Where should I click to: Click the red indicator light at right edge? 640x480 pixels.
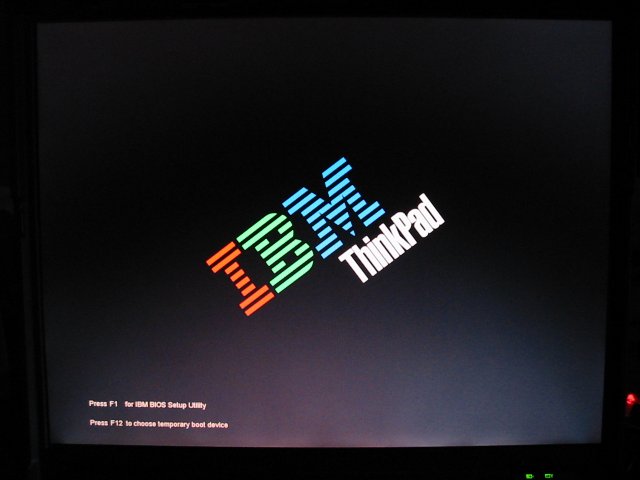point(629,401)
